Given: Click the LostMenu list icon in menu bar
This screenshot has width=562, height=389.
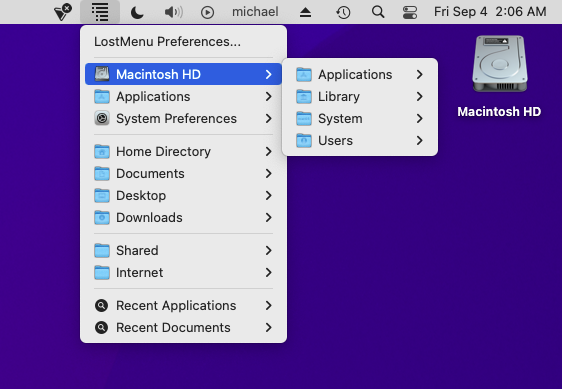Looking at the screenshot, I should (100, 12).
